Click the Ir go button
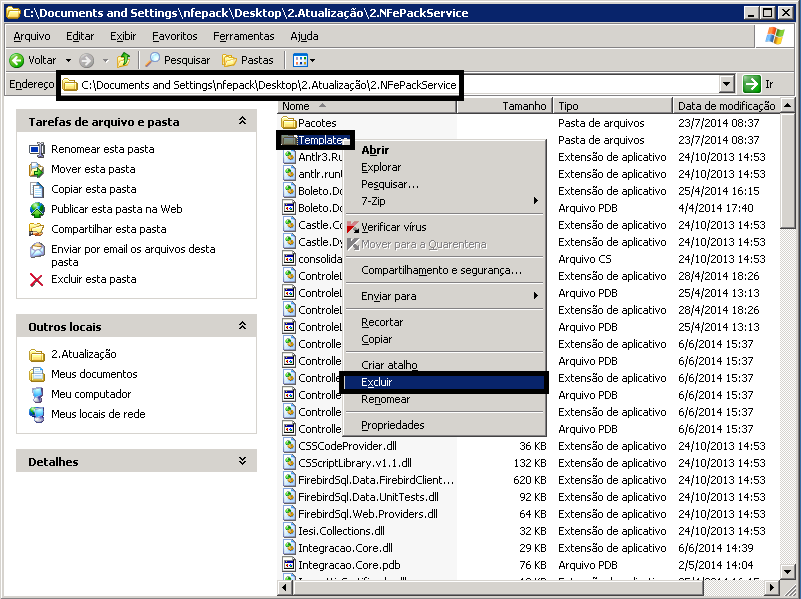The image size is (801, 599). pyautogui.click(x=759, y=85)
